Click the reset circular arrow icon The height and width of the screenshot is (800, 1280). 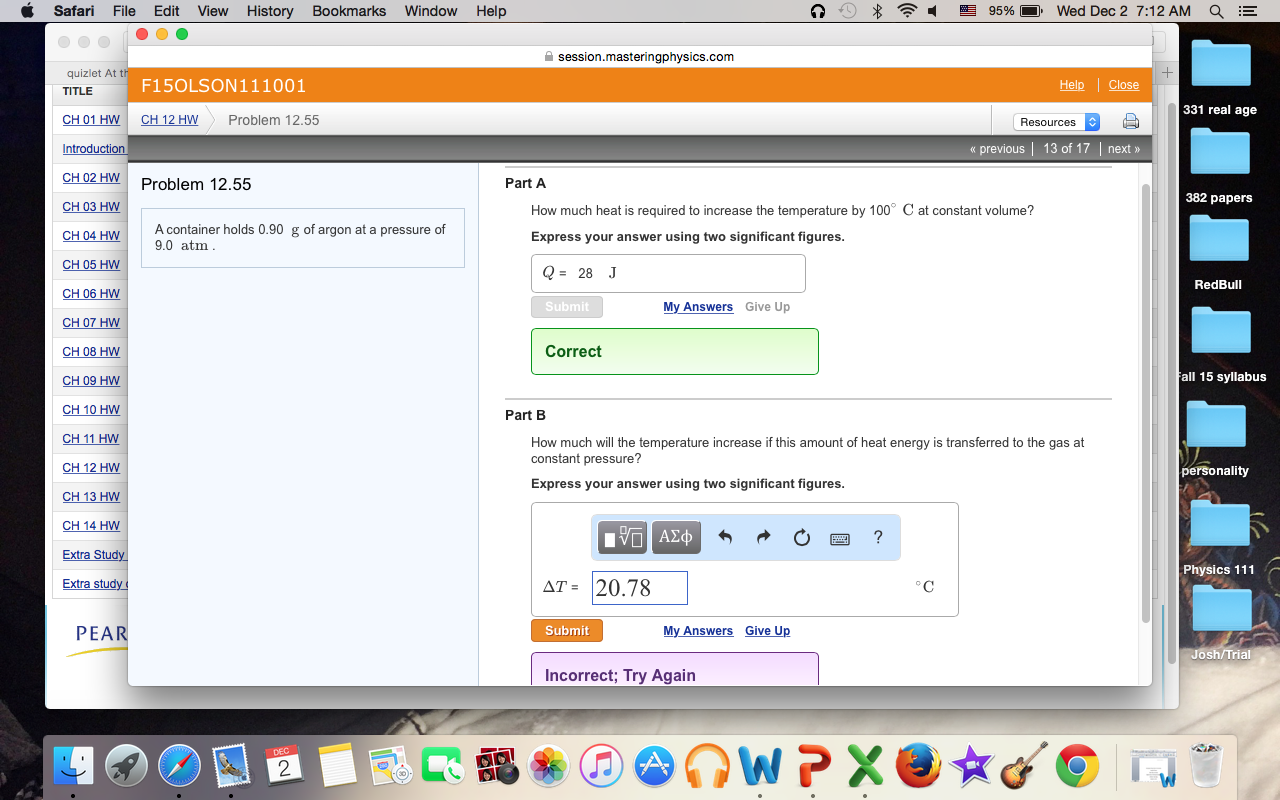801,538
